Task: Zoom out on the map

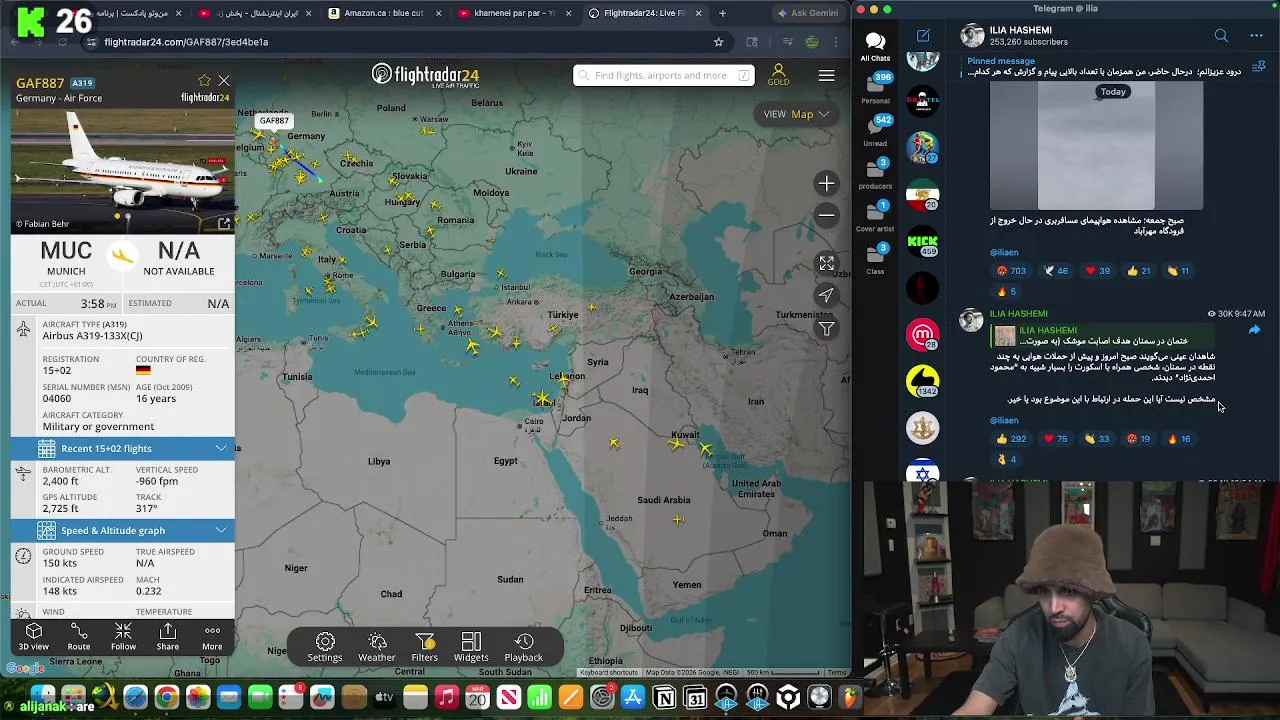Action: (826, 215)
